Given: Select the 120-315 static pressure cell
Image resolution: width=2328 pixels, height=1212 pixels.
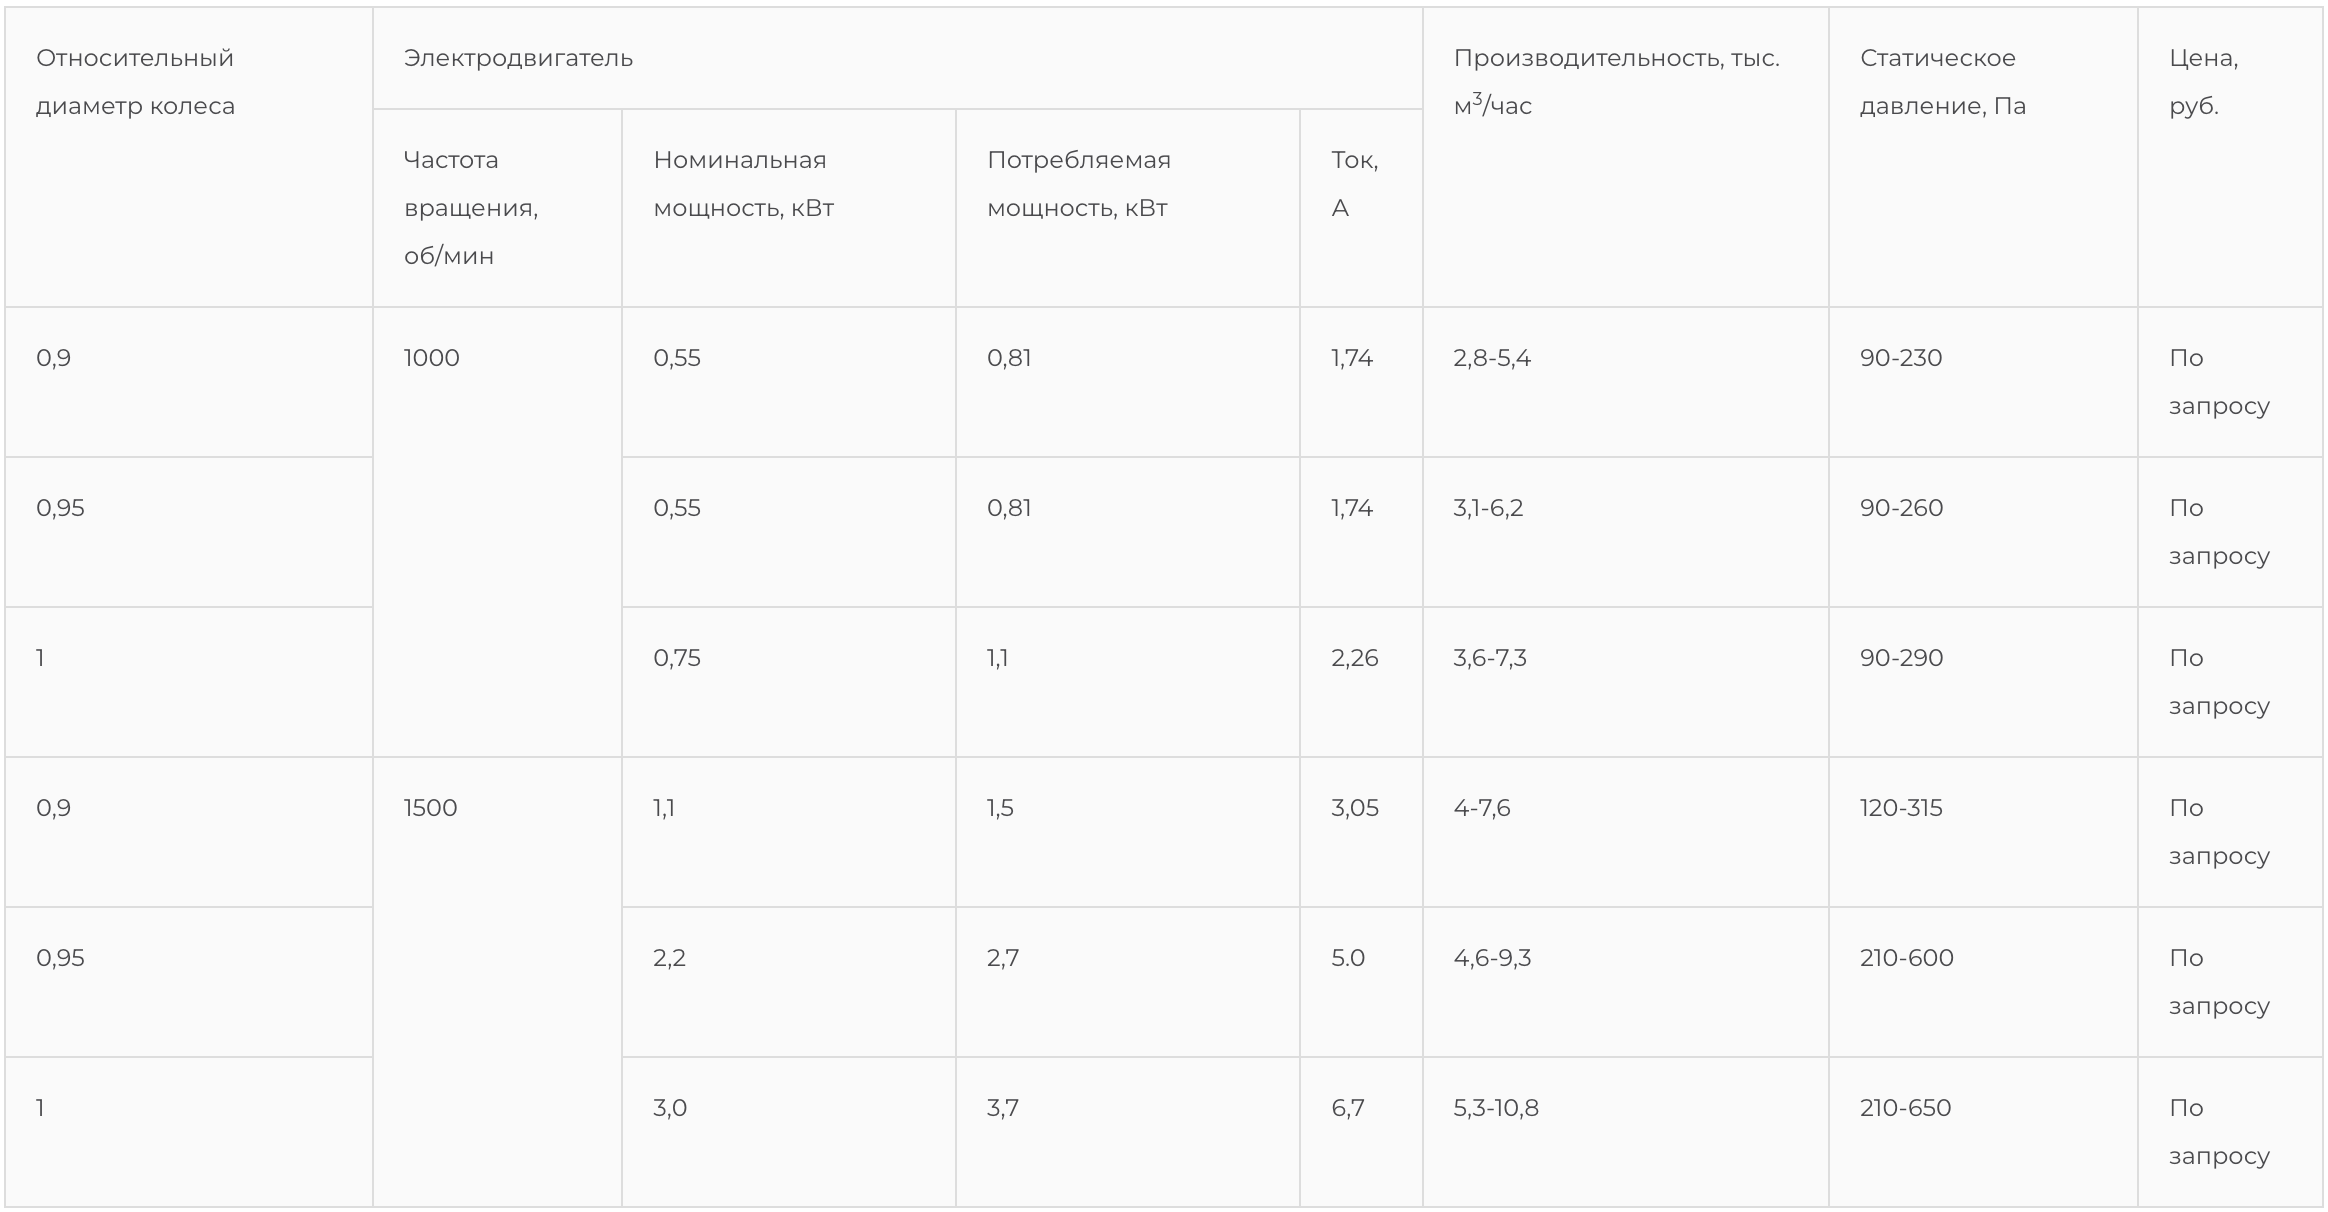Looking at the screenshot, I should pos(1901,808).
